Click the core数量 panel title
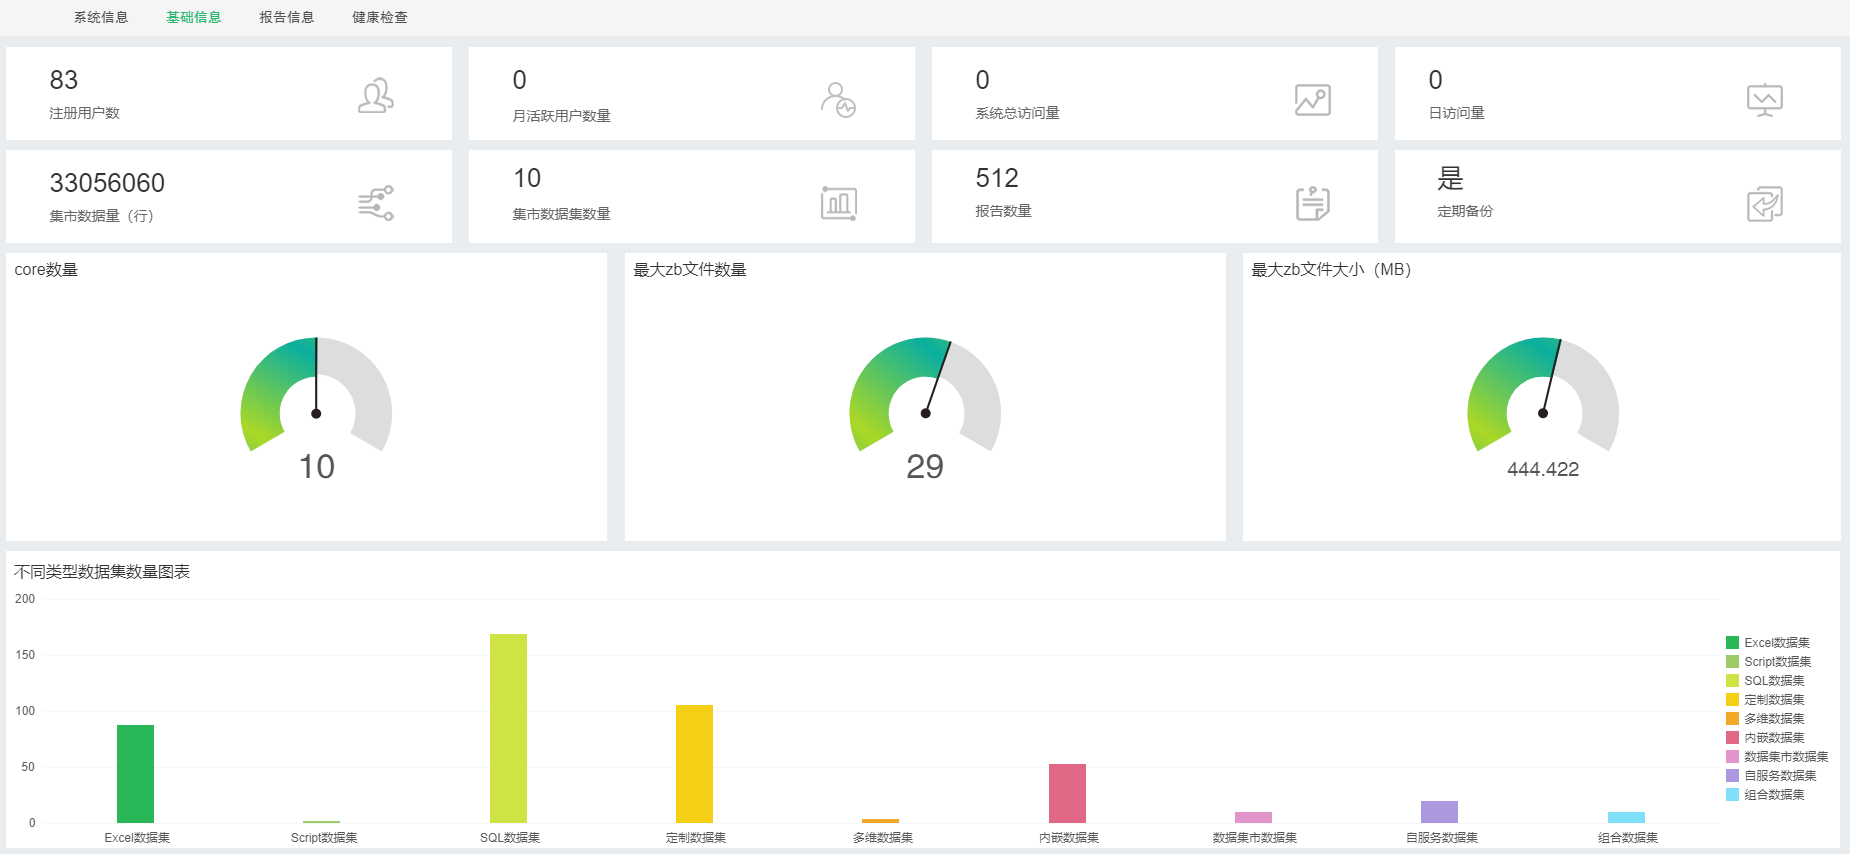The image size is (1850, 854). (46, 270)
